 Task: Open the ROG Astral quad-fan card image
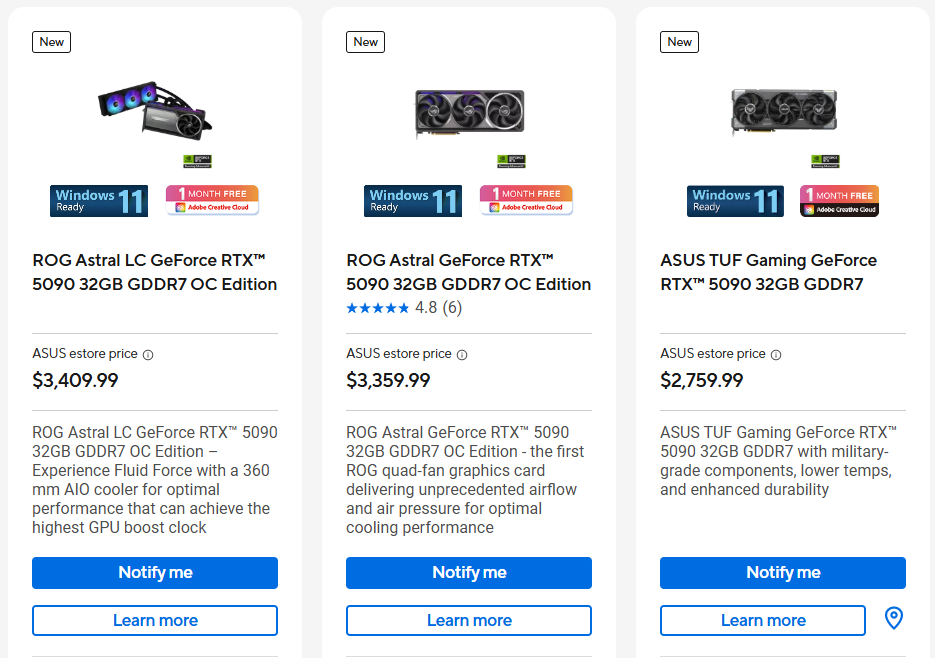click(x=469, y=113)
